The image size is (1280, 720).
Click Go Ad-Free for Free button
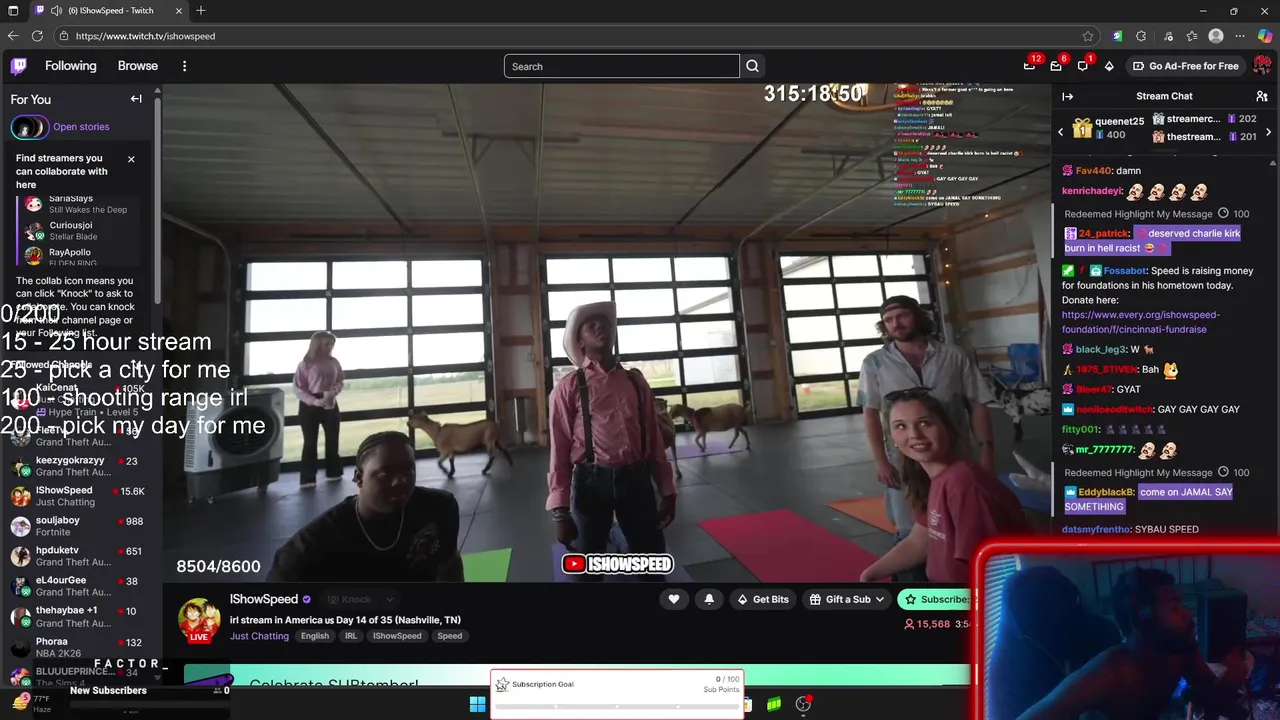1185,66
